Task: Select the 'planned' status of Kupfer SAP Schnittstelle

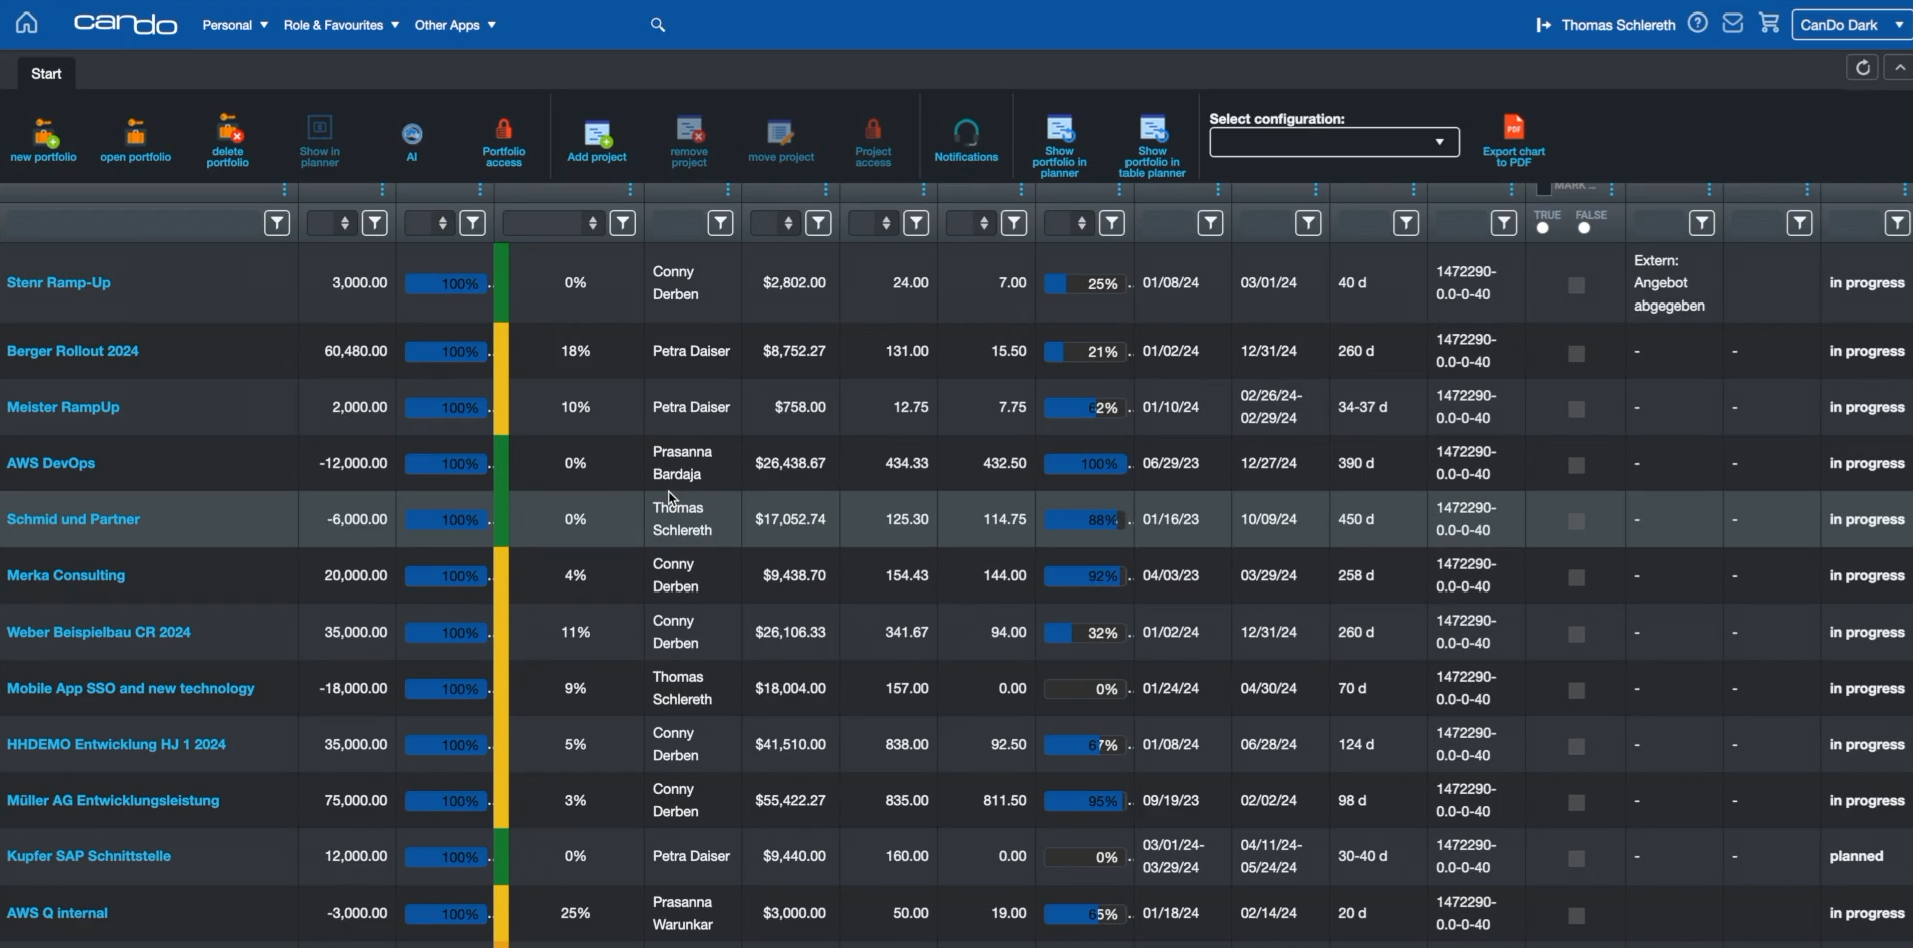Action: 1856,856
